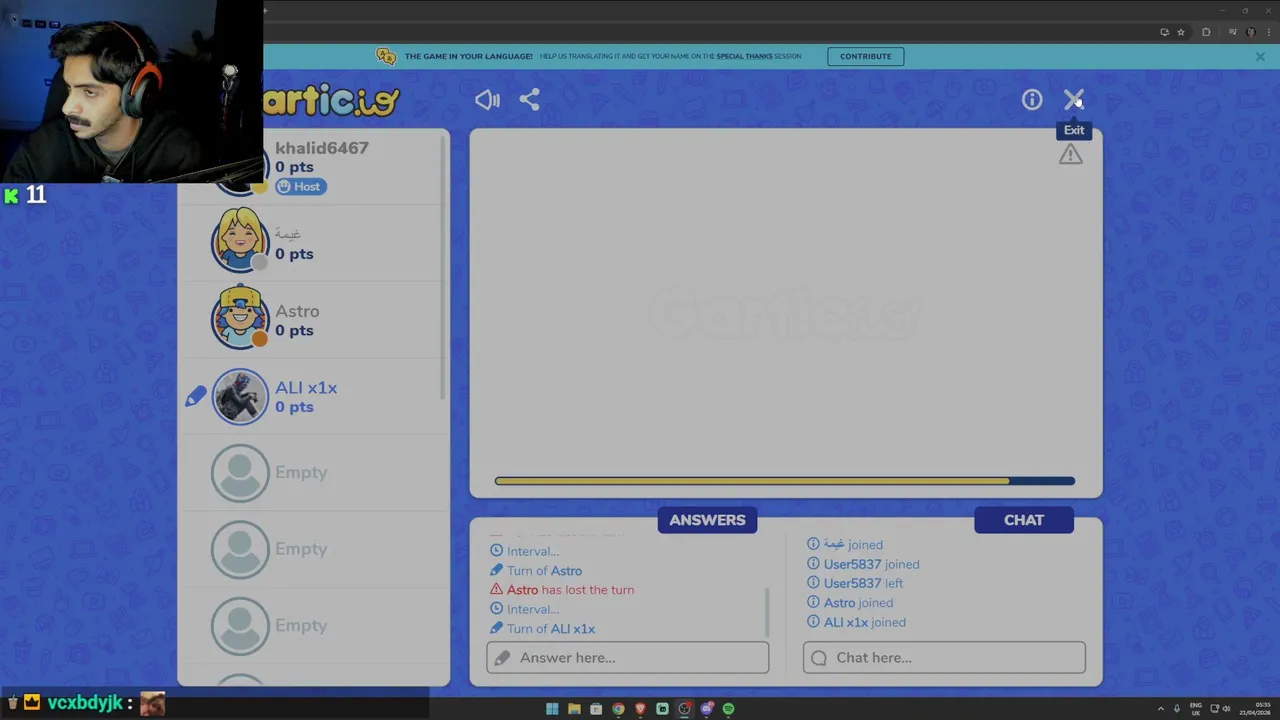Focus the Chat here input field
This screenshot has height=720, width=1280.
944,657
